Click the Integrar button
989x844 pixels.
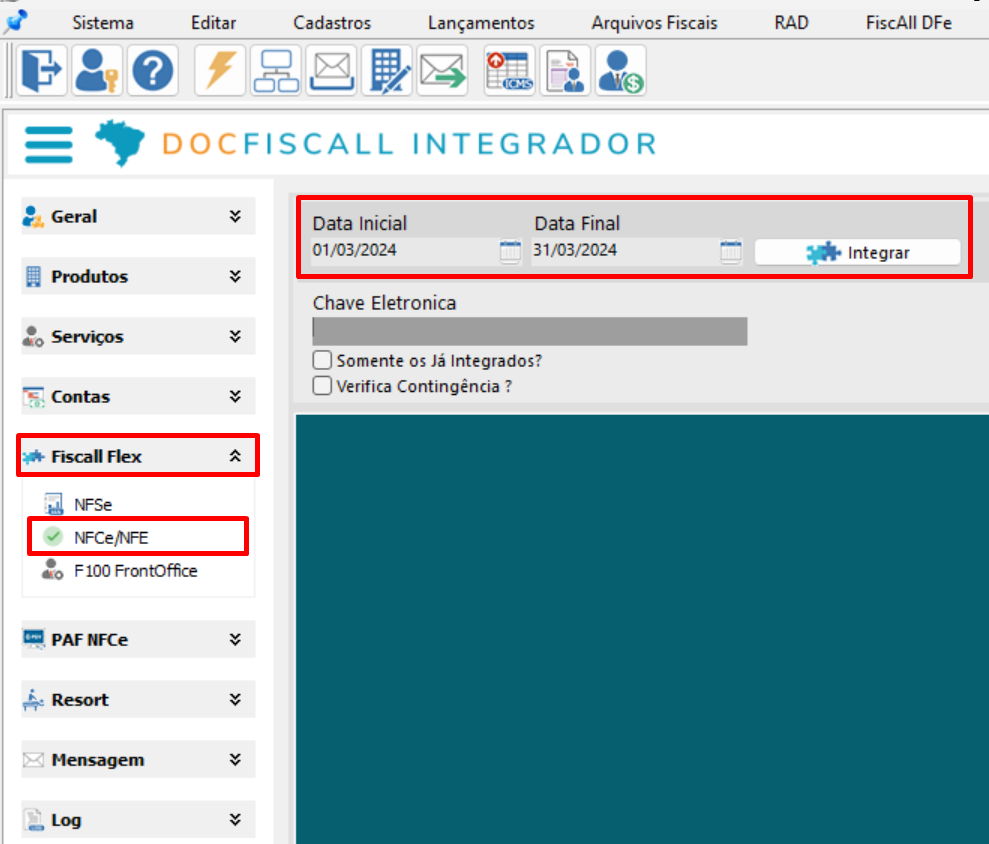point(857,252)
